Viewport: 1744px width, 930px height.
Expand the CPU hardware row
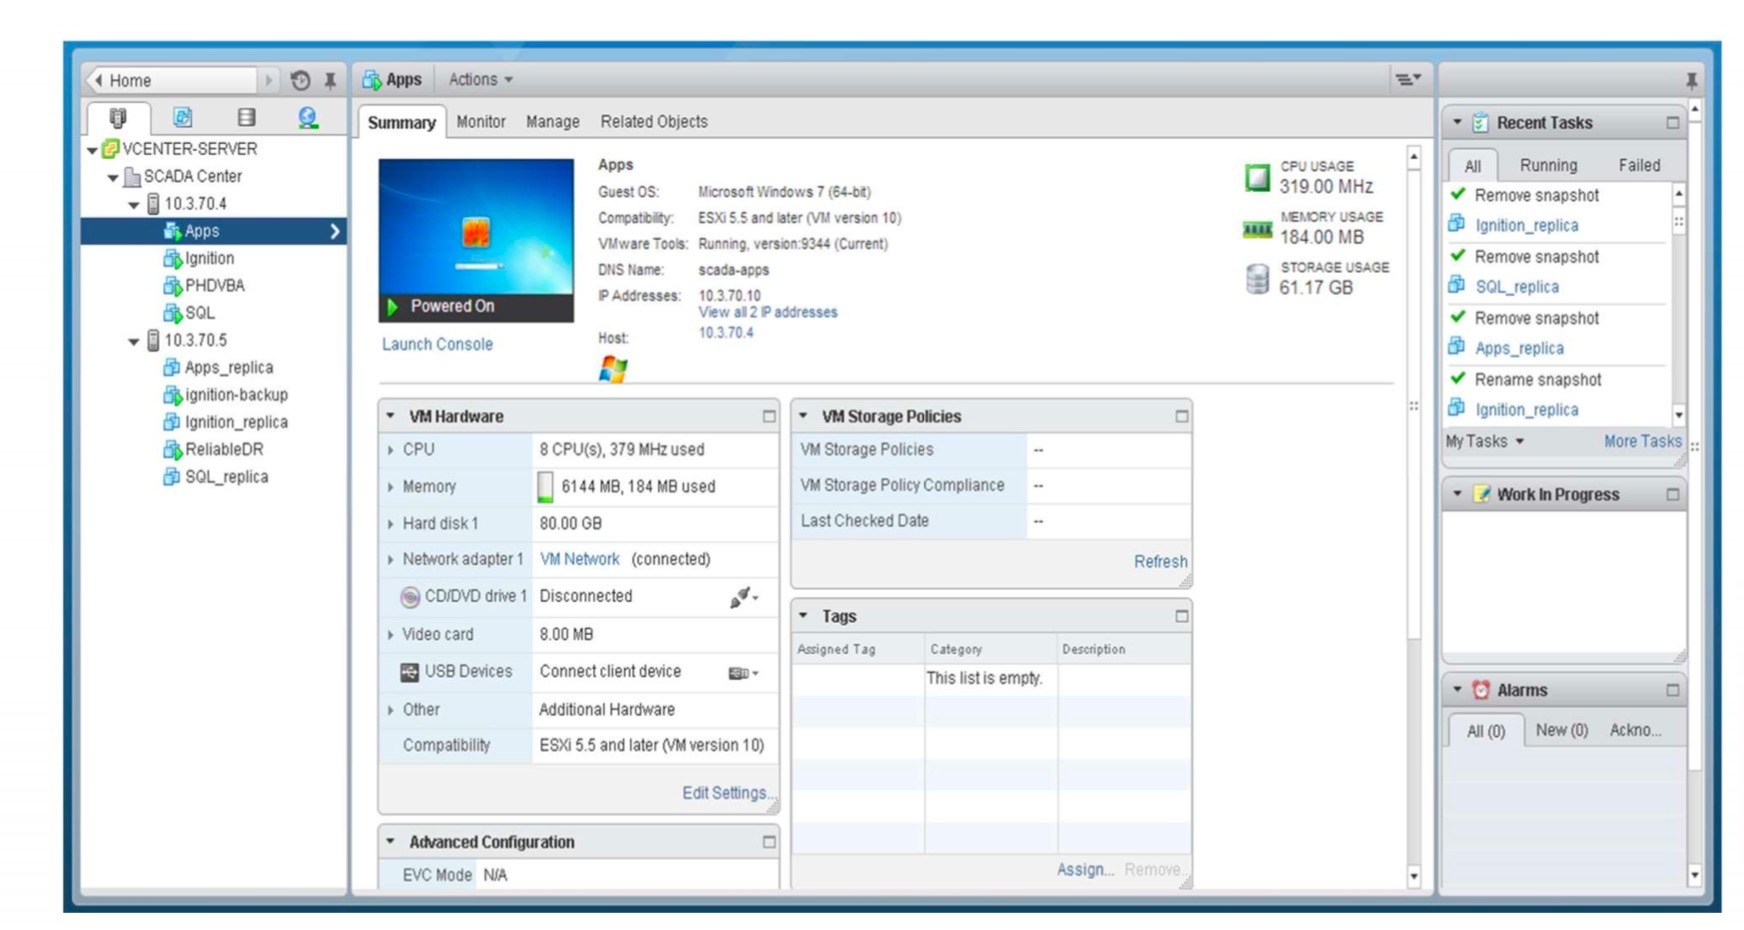[x=391, y=450]
